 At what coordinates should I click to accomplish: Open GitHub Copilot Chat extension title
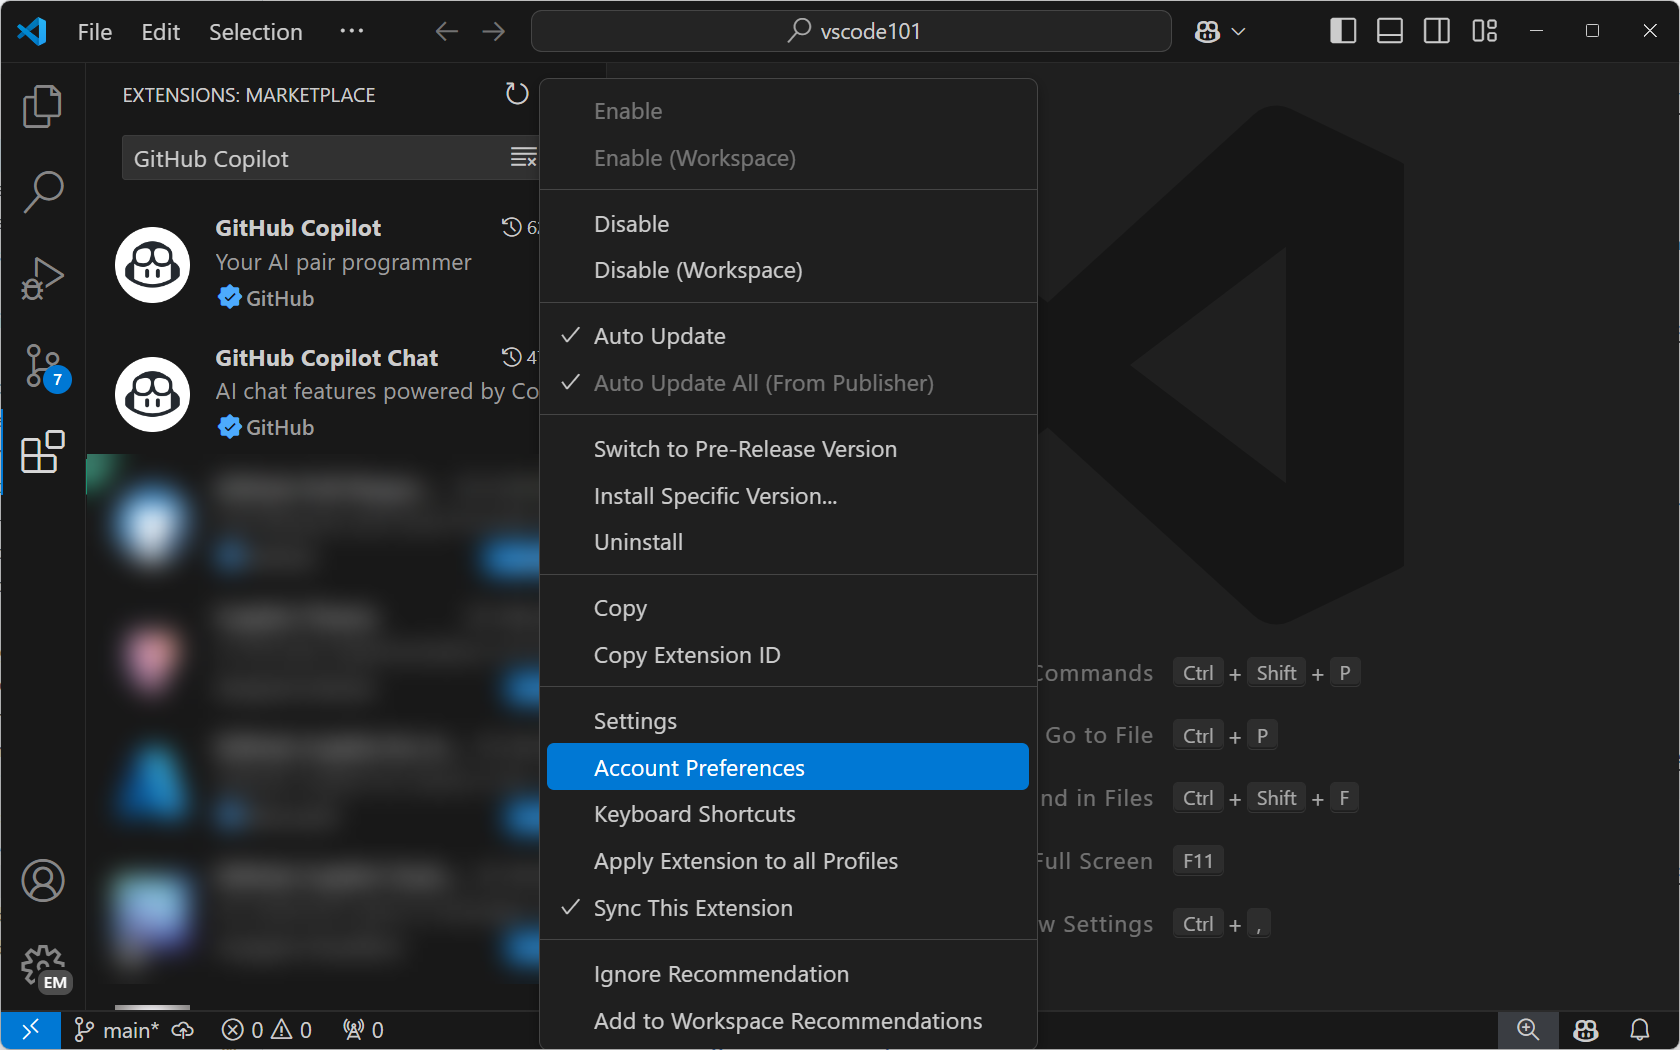point(327,358)
